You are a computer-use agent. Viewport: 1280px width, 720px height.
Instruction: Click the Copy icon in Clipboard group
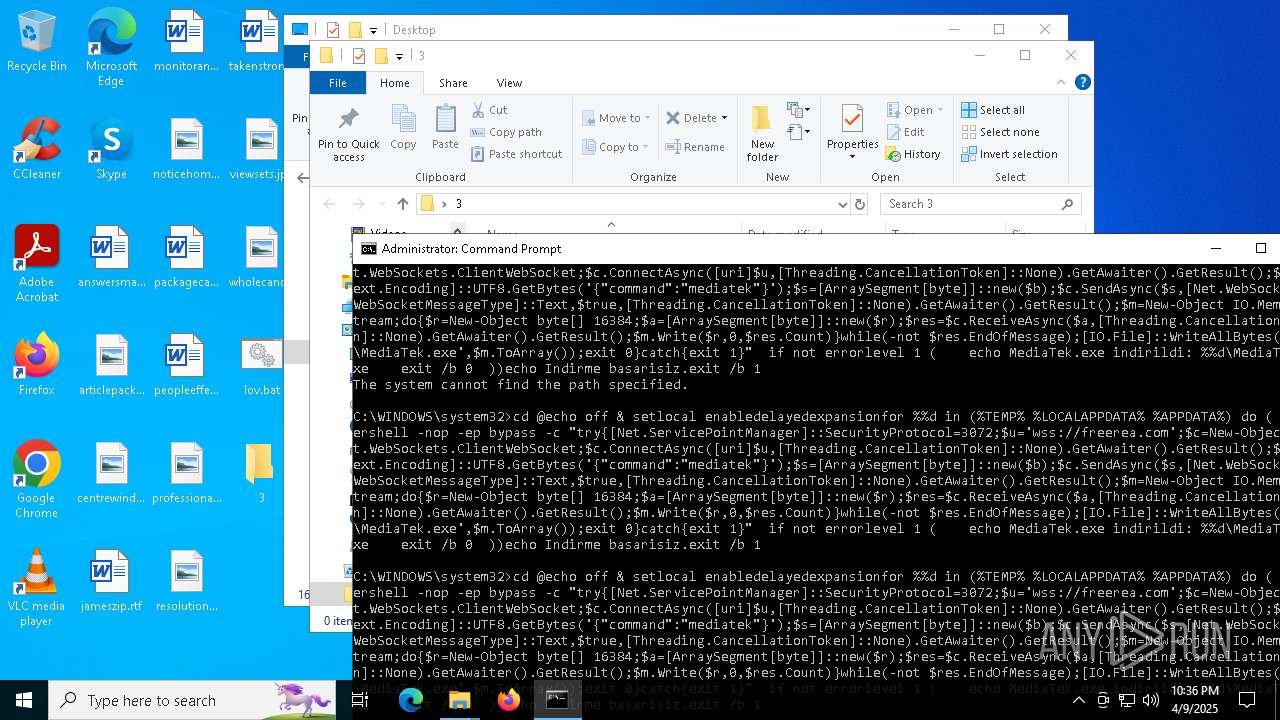(403, 127)
